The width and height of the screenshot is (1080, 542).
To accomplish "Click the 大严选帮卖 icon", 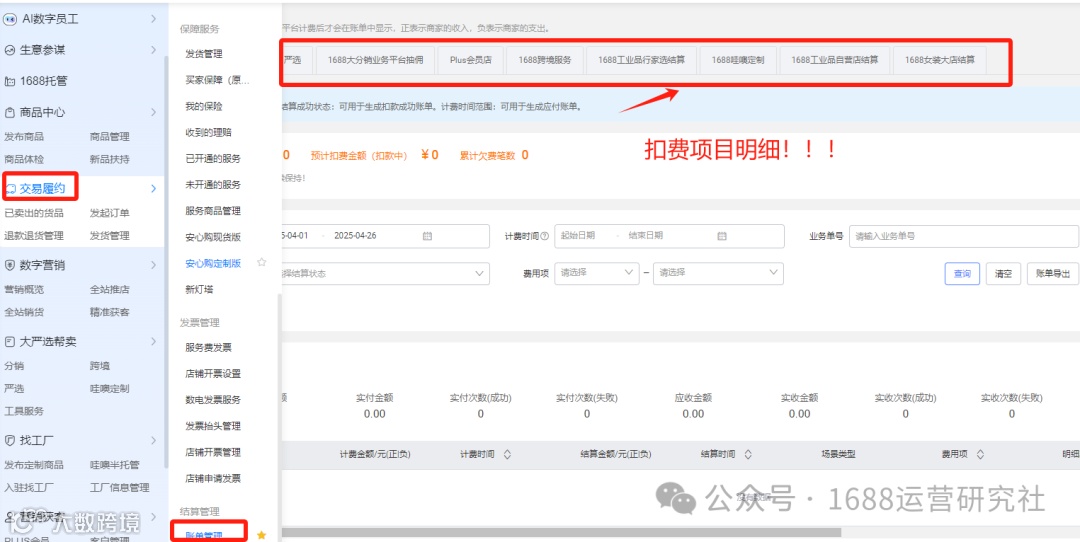I will point(10,342).
